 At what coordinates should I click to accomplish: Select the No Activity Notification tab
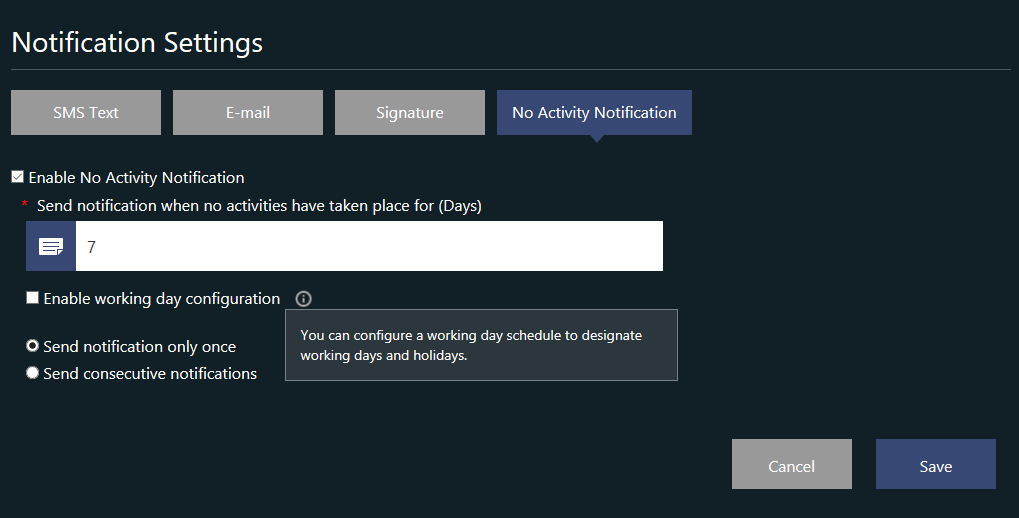point(594,112)
